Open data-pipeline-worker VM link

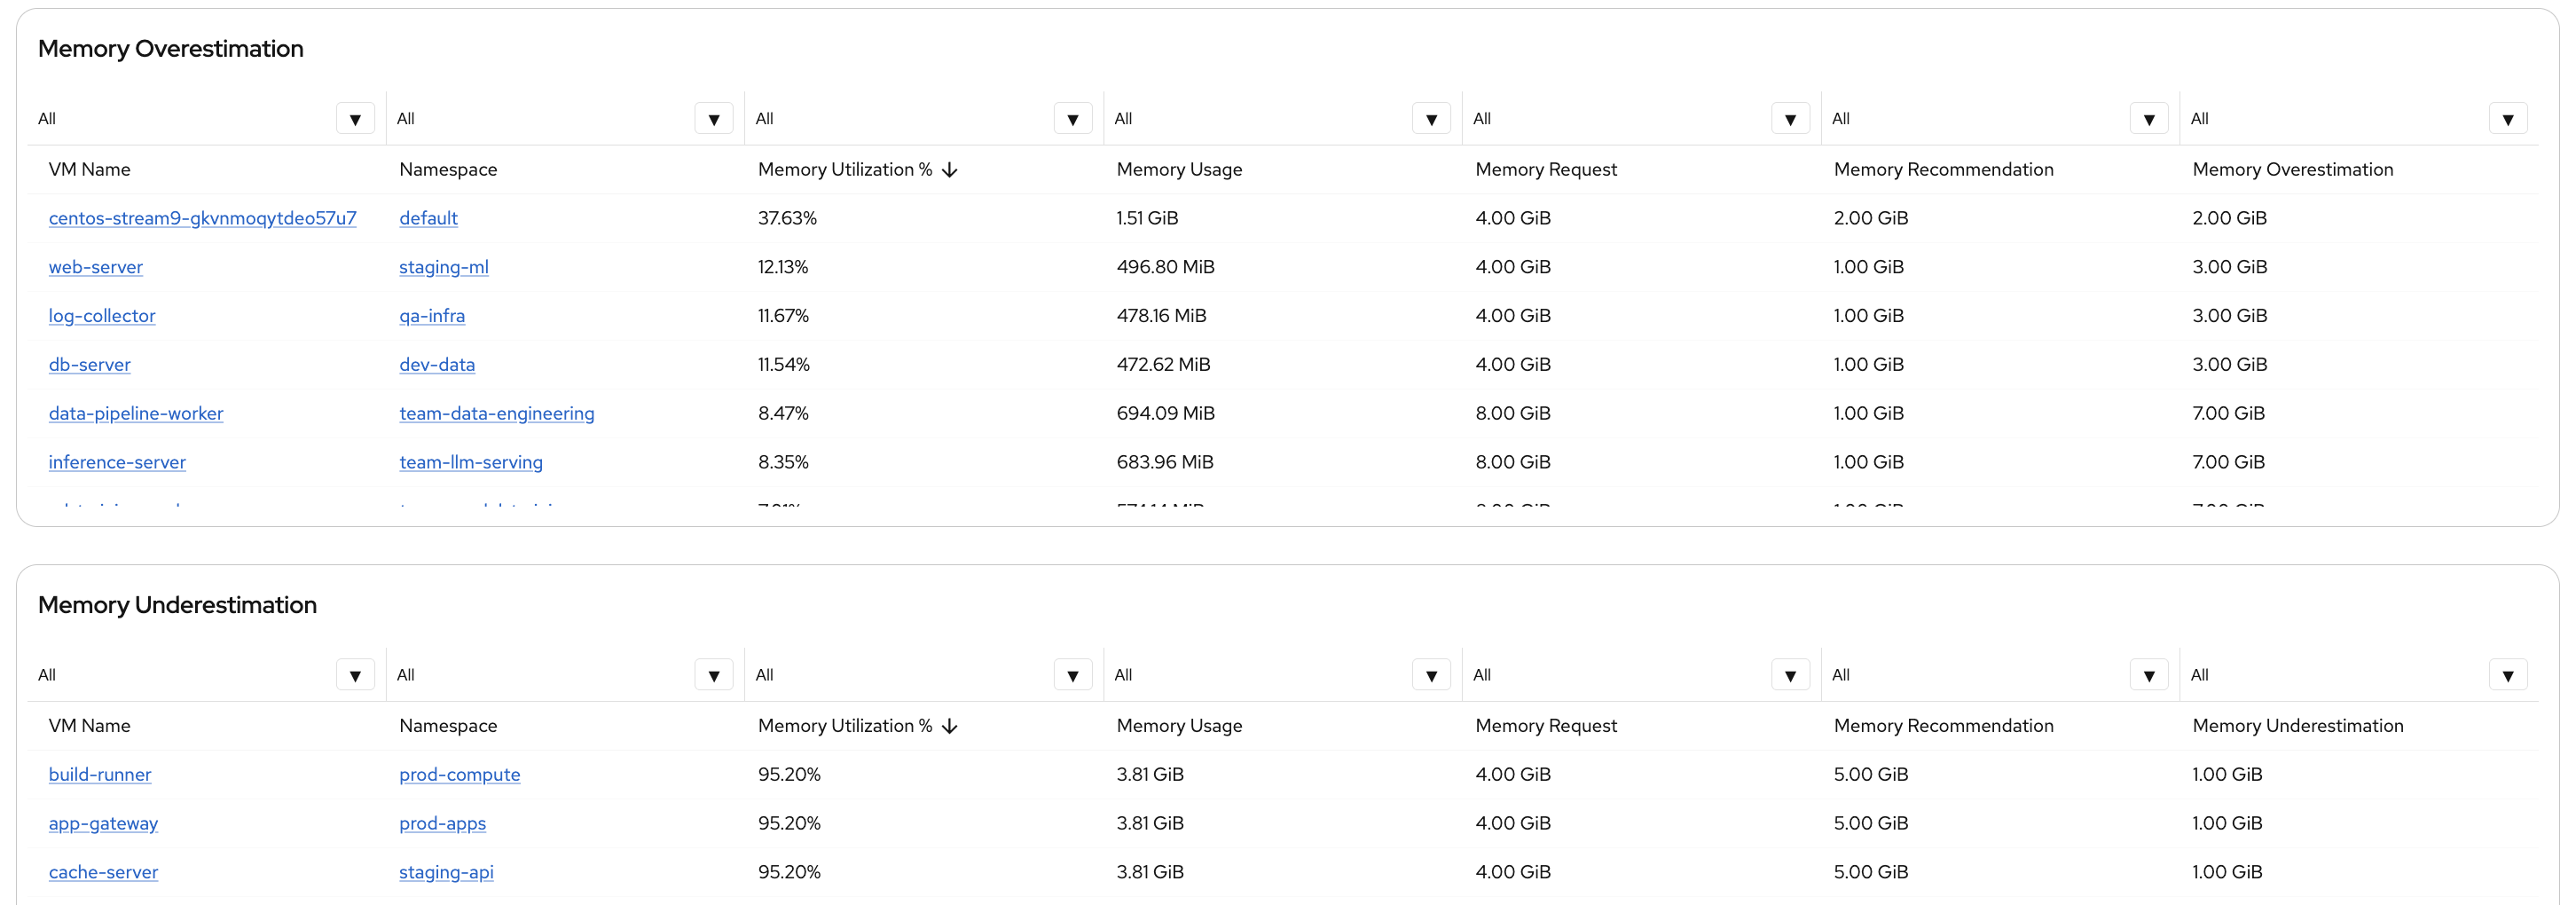tap(136, 414)
